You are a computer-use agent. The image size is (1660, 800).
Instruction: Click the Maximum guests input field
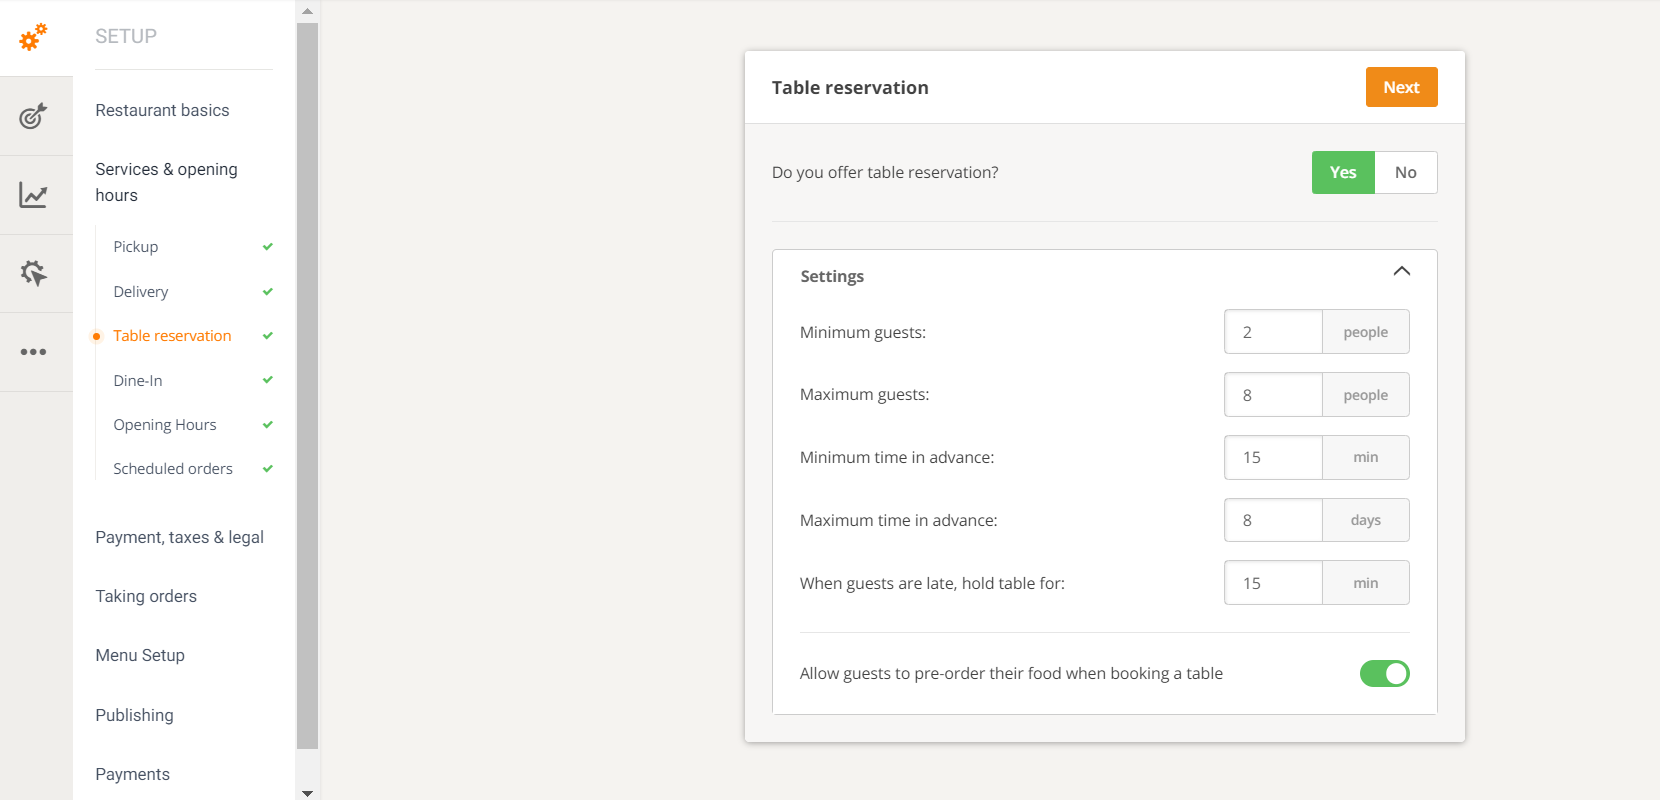coord(1273,395)
